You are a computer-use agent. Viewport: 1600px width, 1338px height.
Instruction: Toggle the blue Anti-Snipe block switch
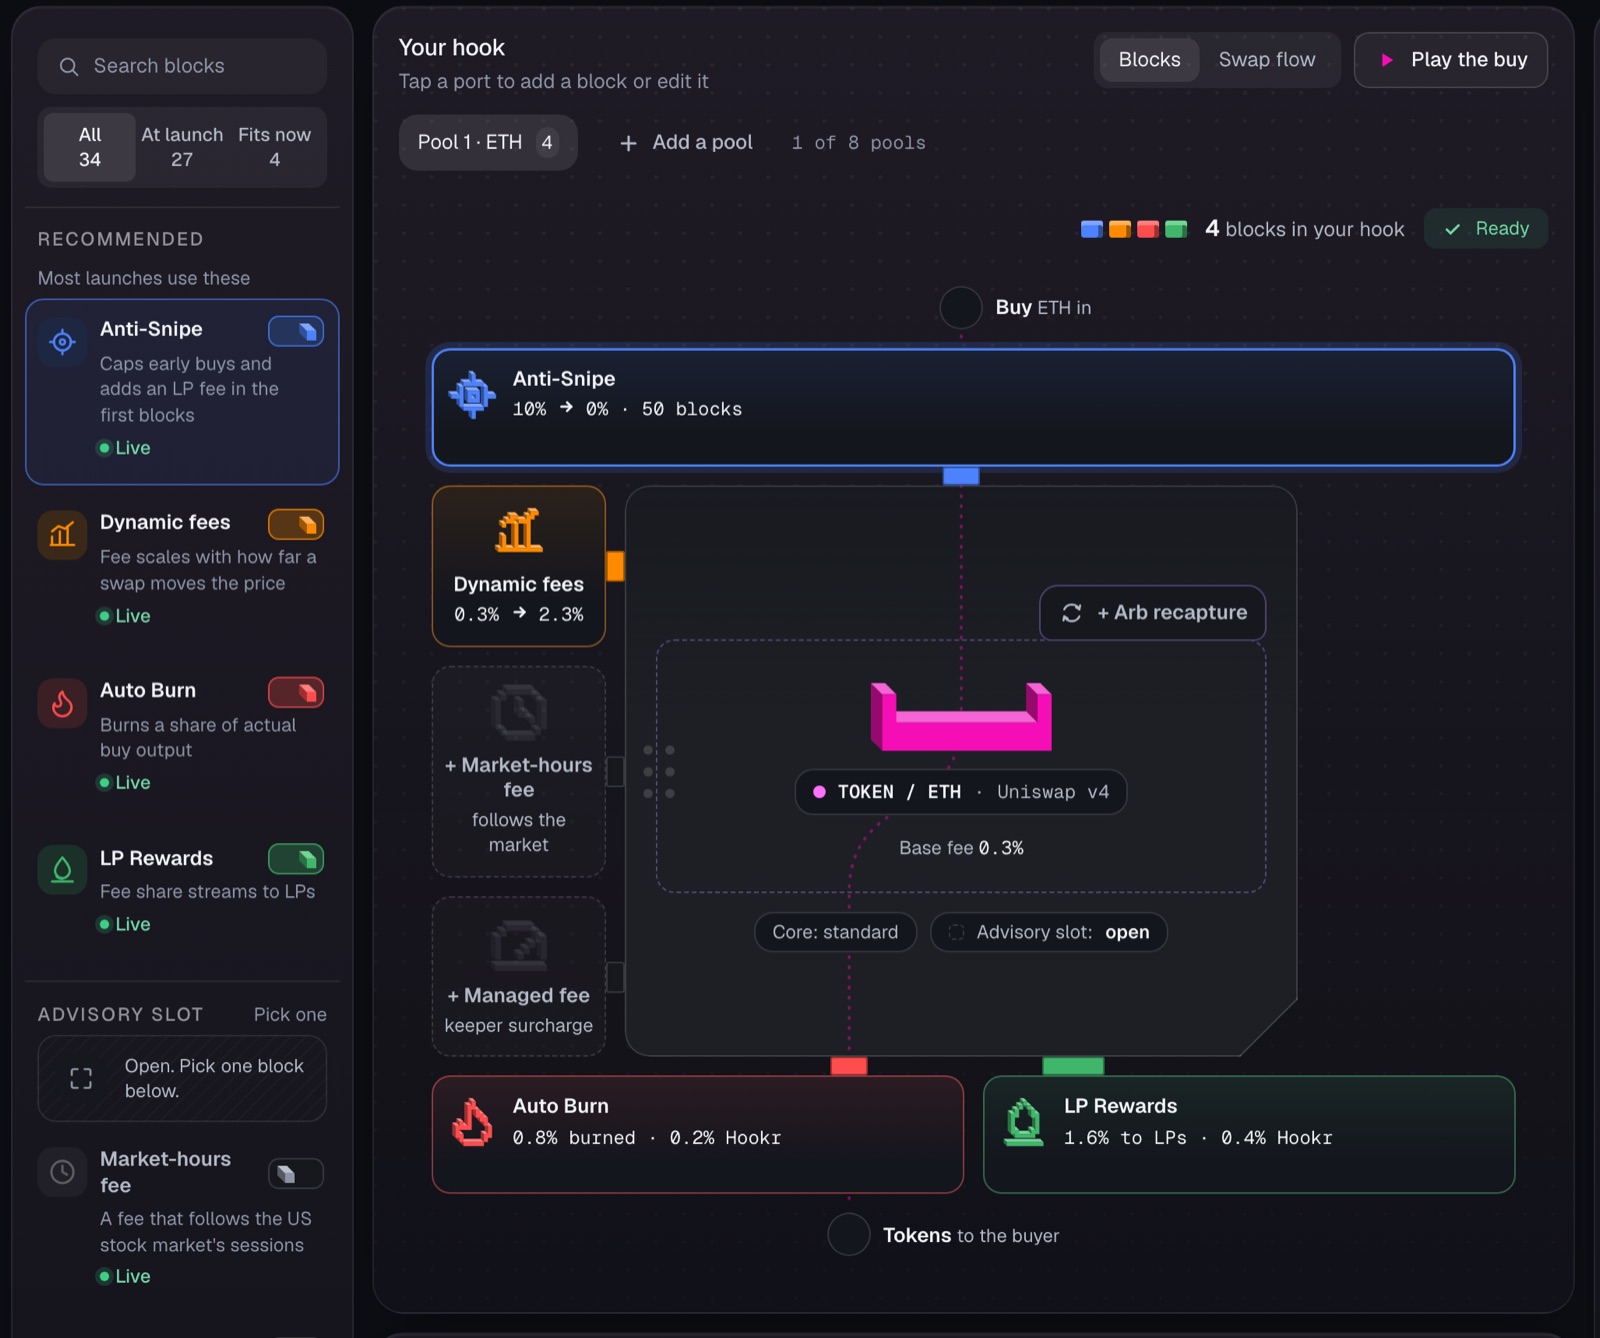click(296, 331)
